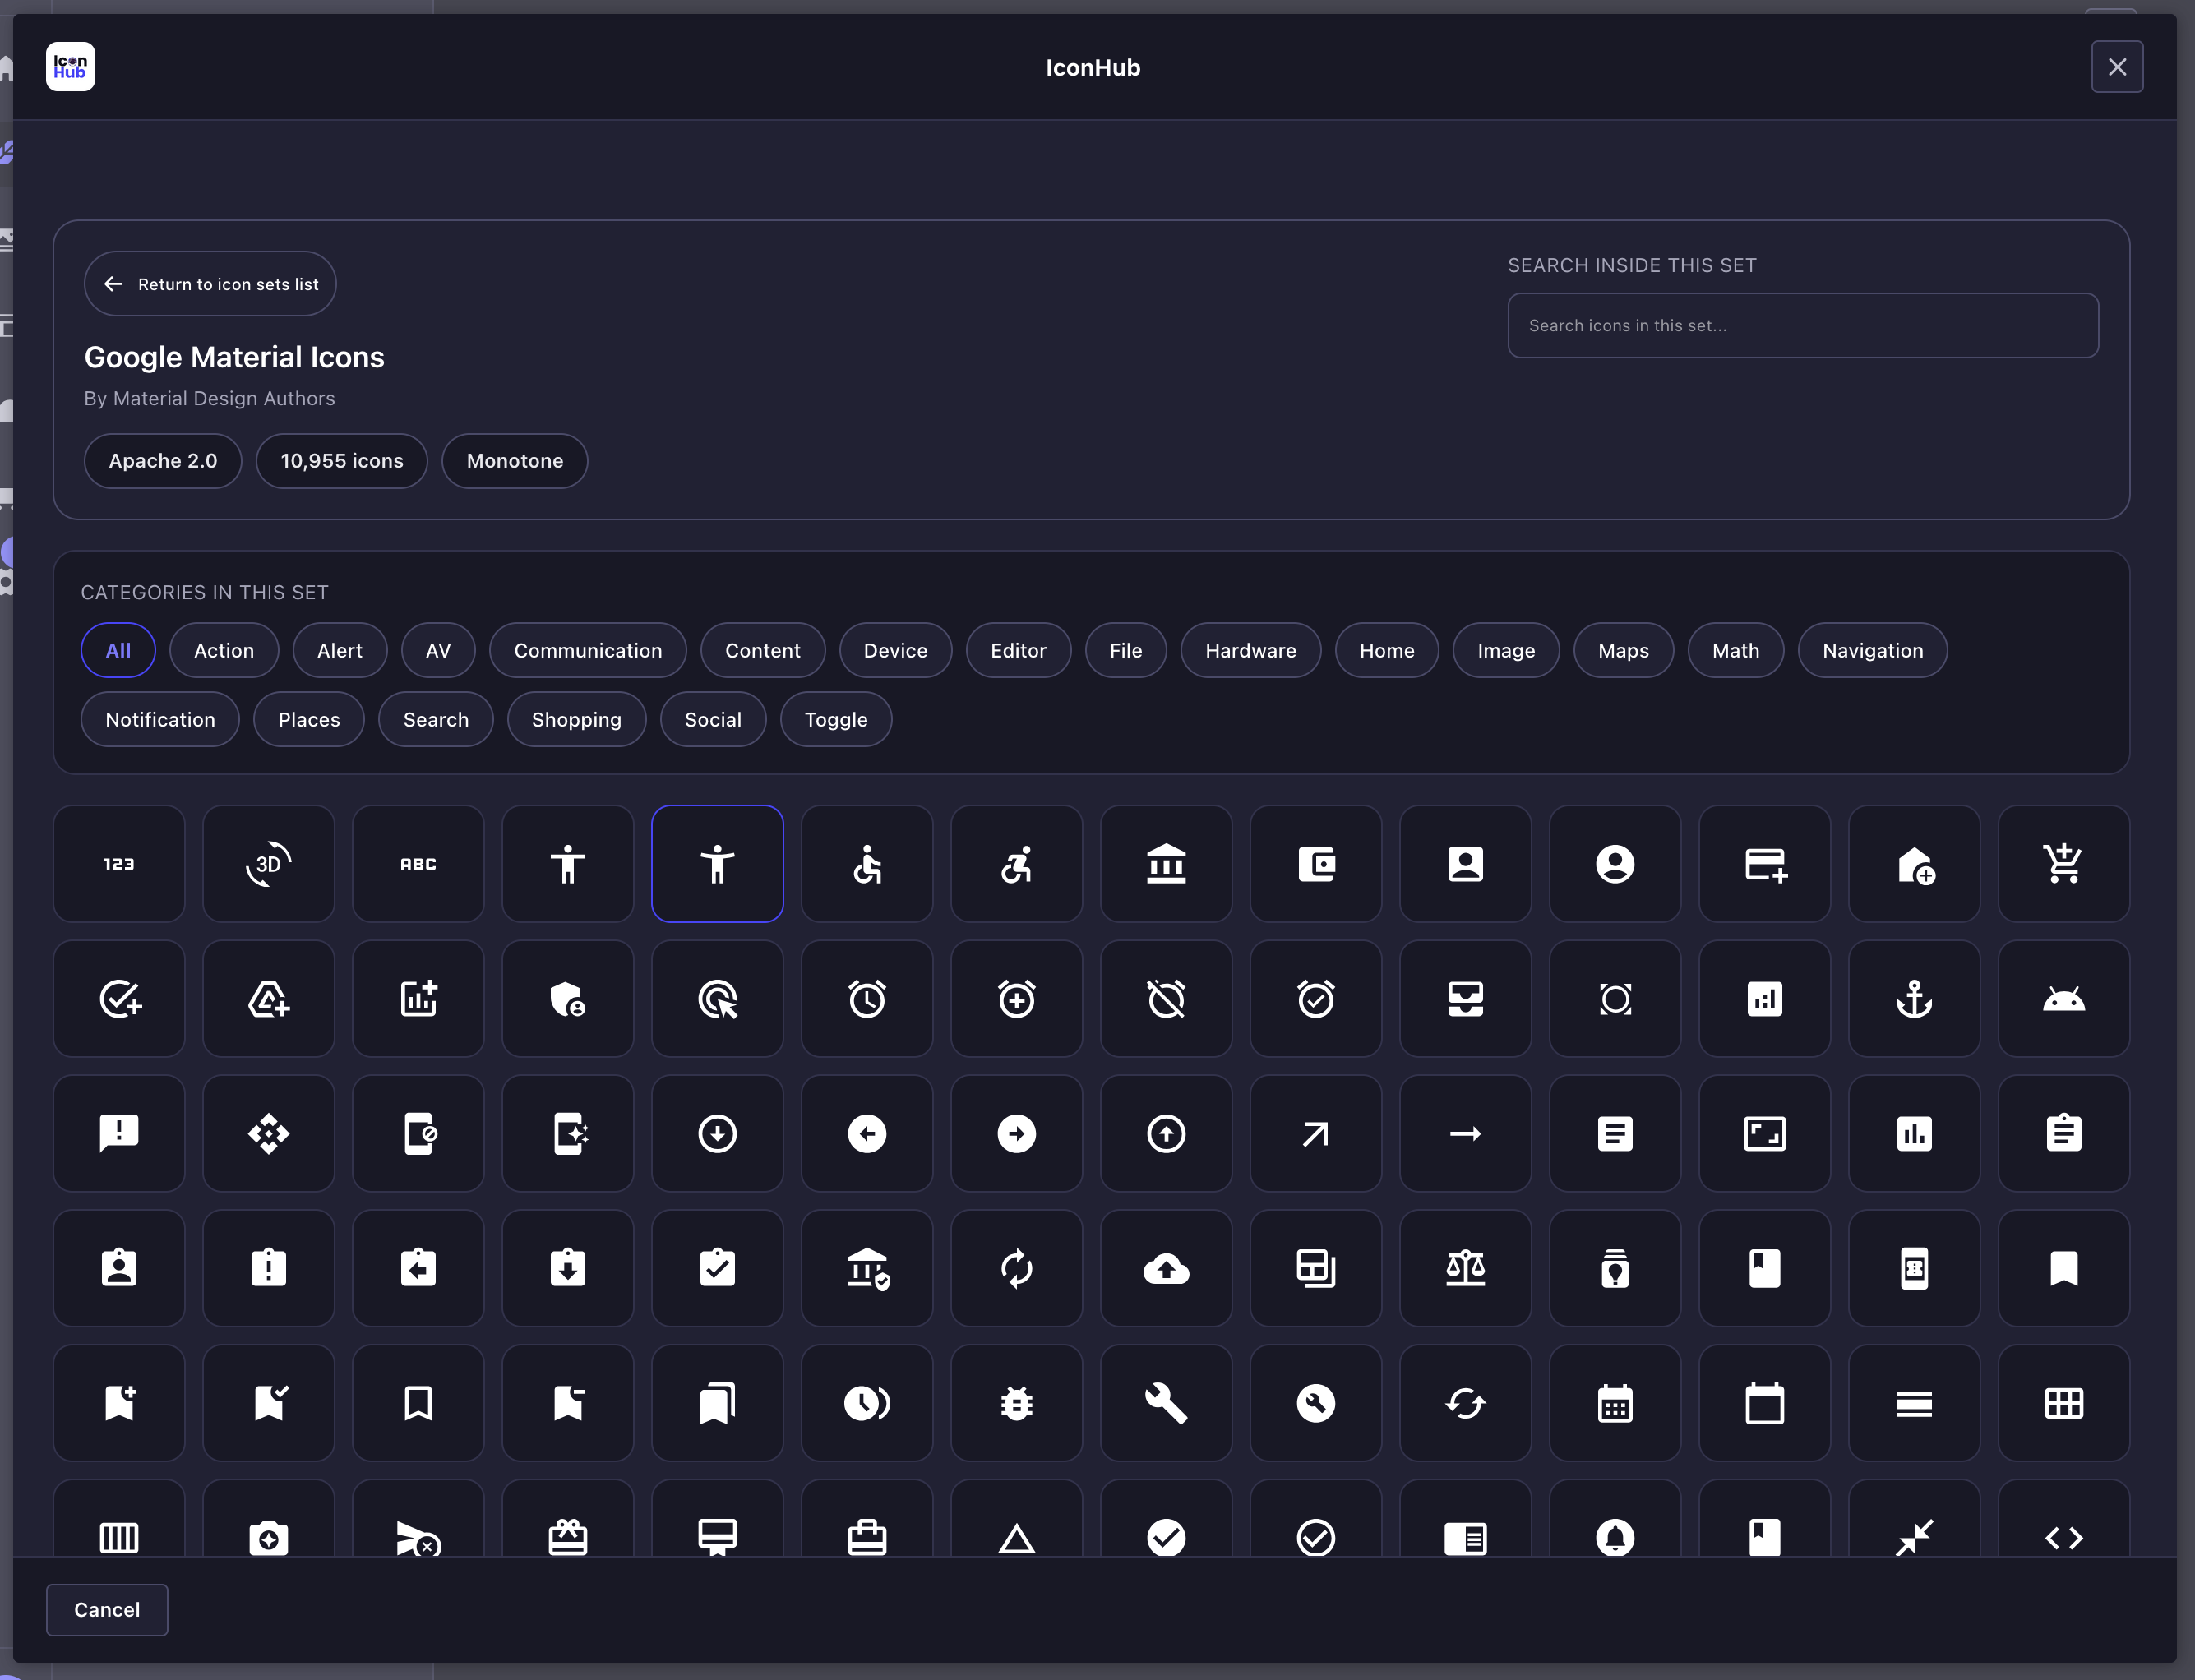
Task: Show the Toggle category
Action: pyautogui.click(x=836, y=719)
